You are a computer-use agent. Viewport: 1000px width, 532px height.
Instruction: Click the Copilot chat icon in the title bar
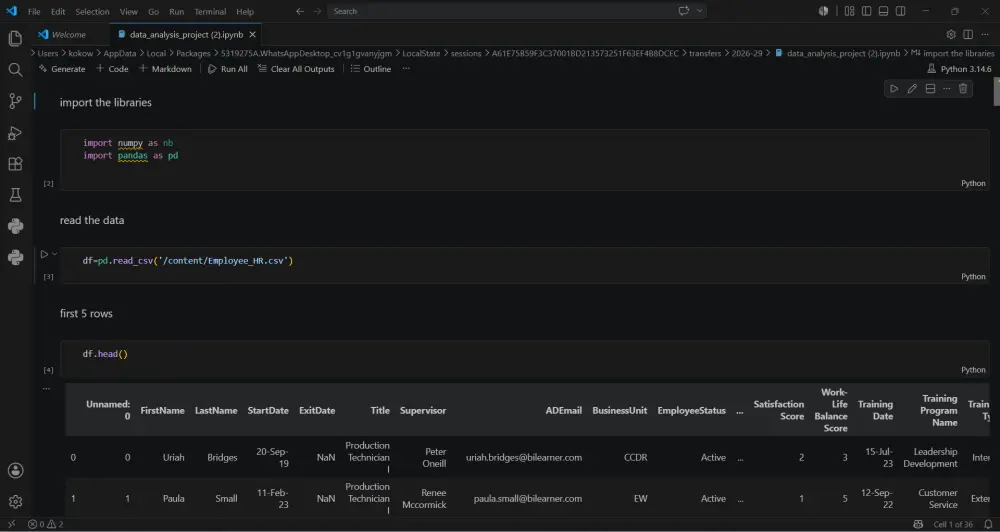click(x=684, y=11)
